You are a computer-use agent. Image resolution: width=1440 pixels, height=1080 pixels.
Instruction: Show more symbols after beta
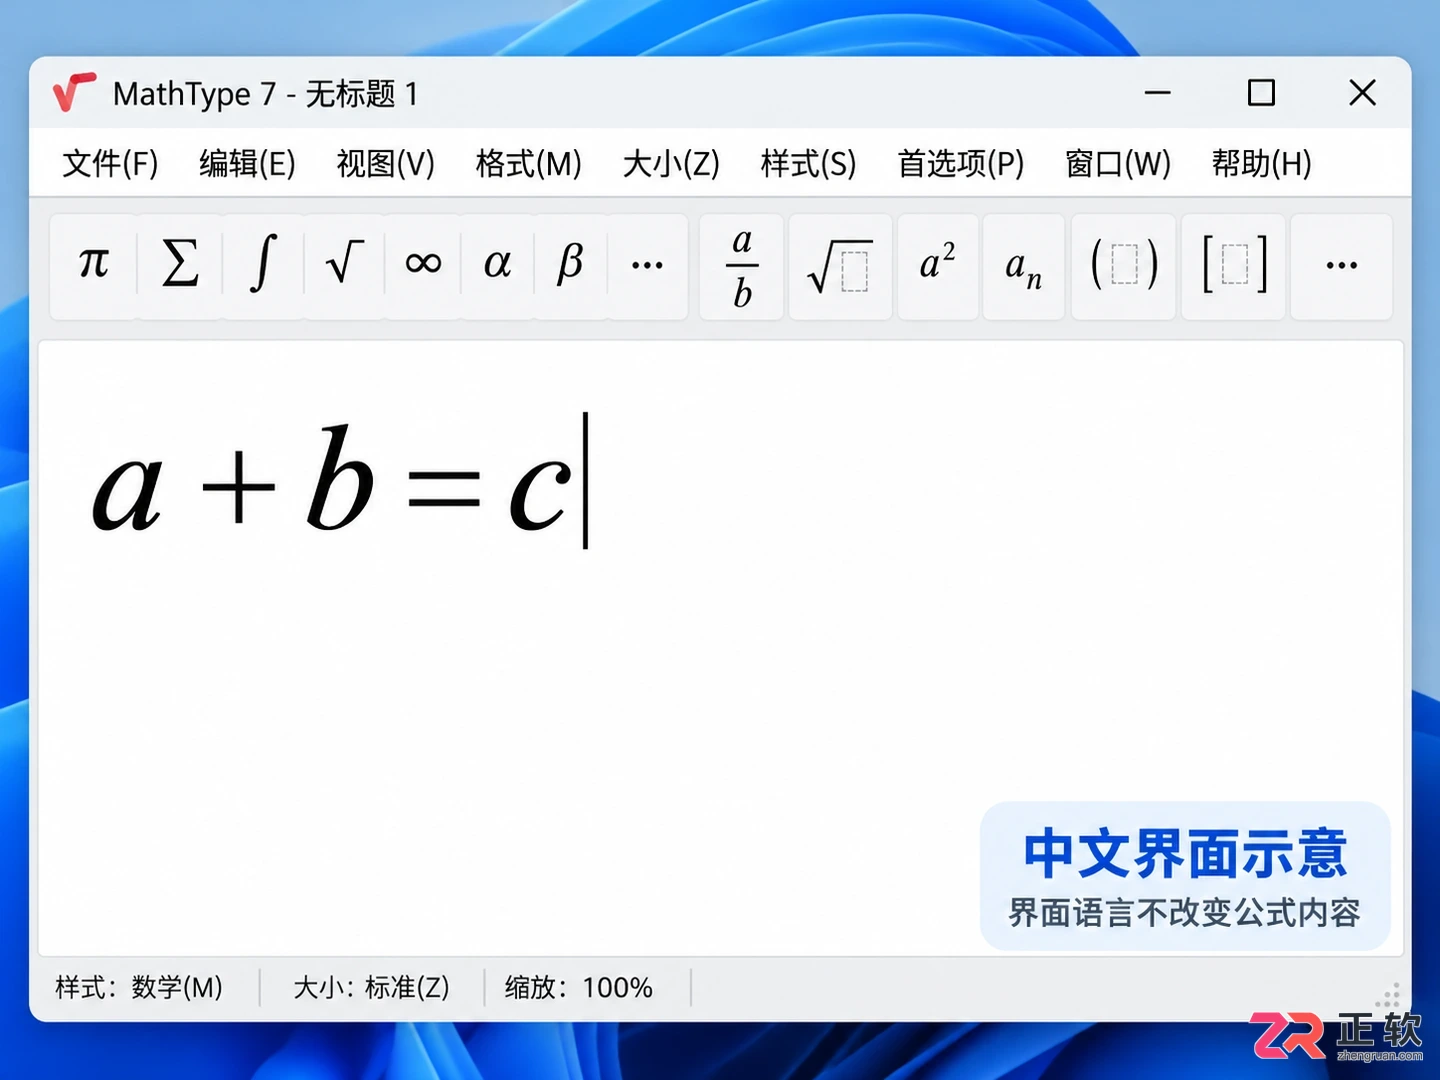click(647, 266)
